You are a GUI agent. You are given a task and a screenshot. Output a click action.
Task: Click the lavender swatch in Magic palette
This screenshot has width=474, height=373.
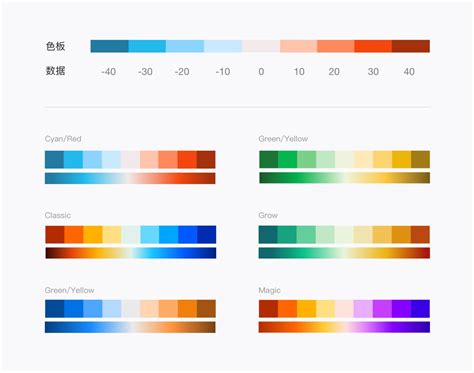pos(363,309)
